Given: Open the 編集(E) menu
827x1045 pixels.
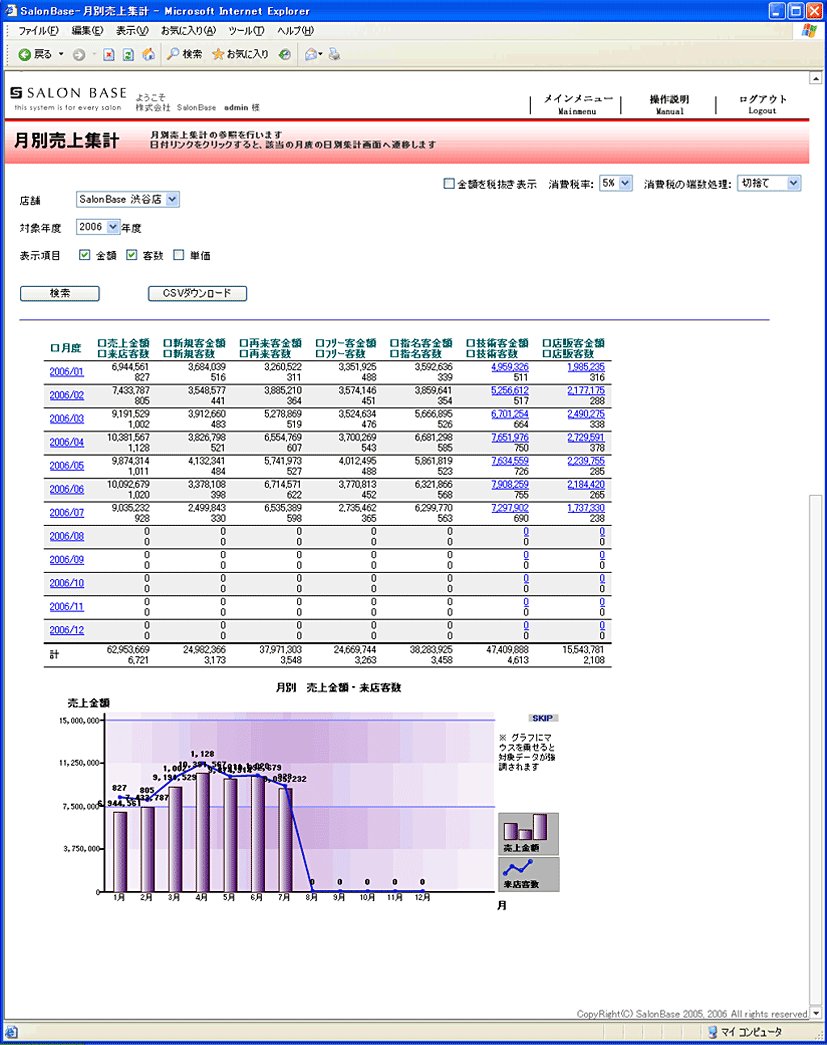Looking at the screenshot, I should [87, 31].
